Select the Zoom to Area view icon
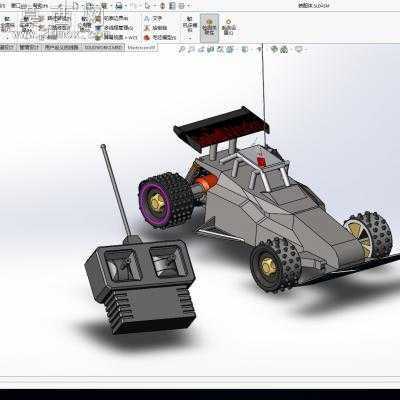 click(191, 50)
